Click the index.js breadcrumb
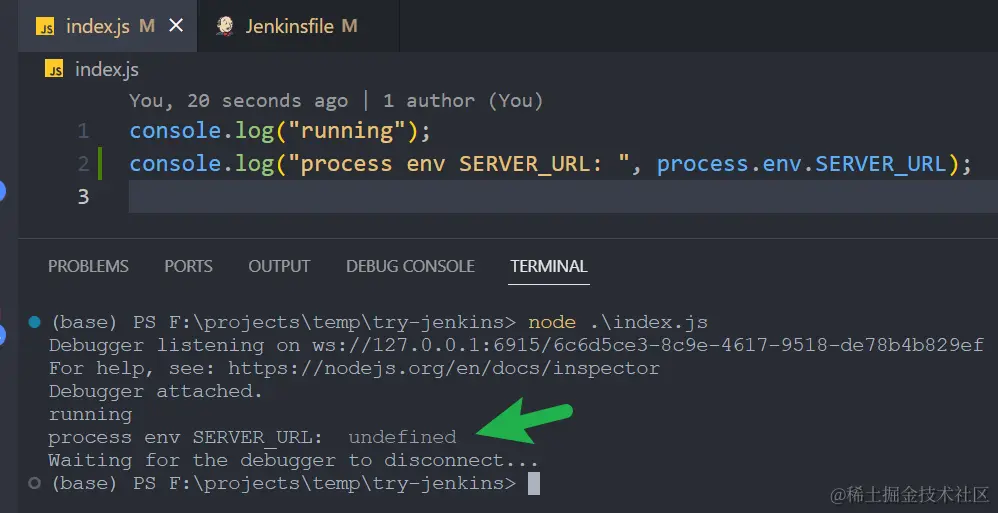Screen dimensions: 998x513 [x=106, y=69]
